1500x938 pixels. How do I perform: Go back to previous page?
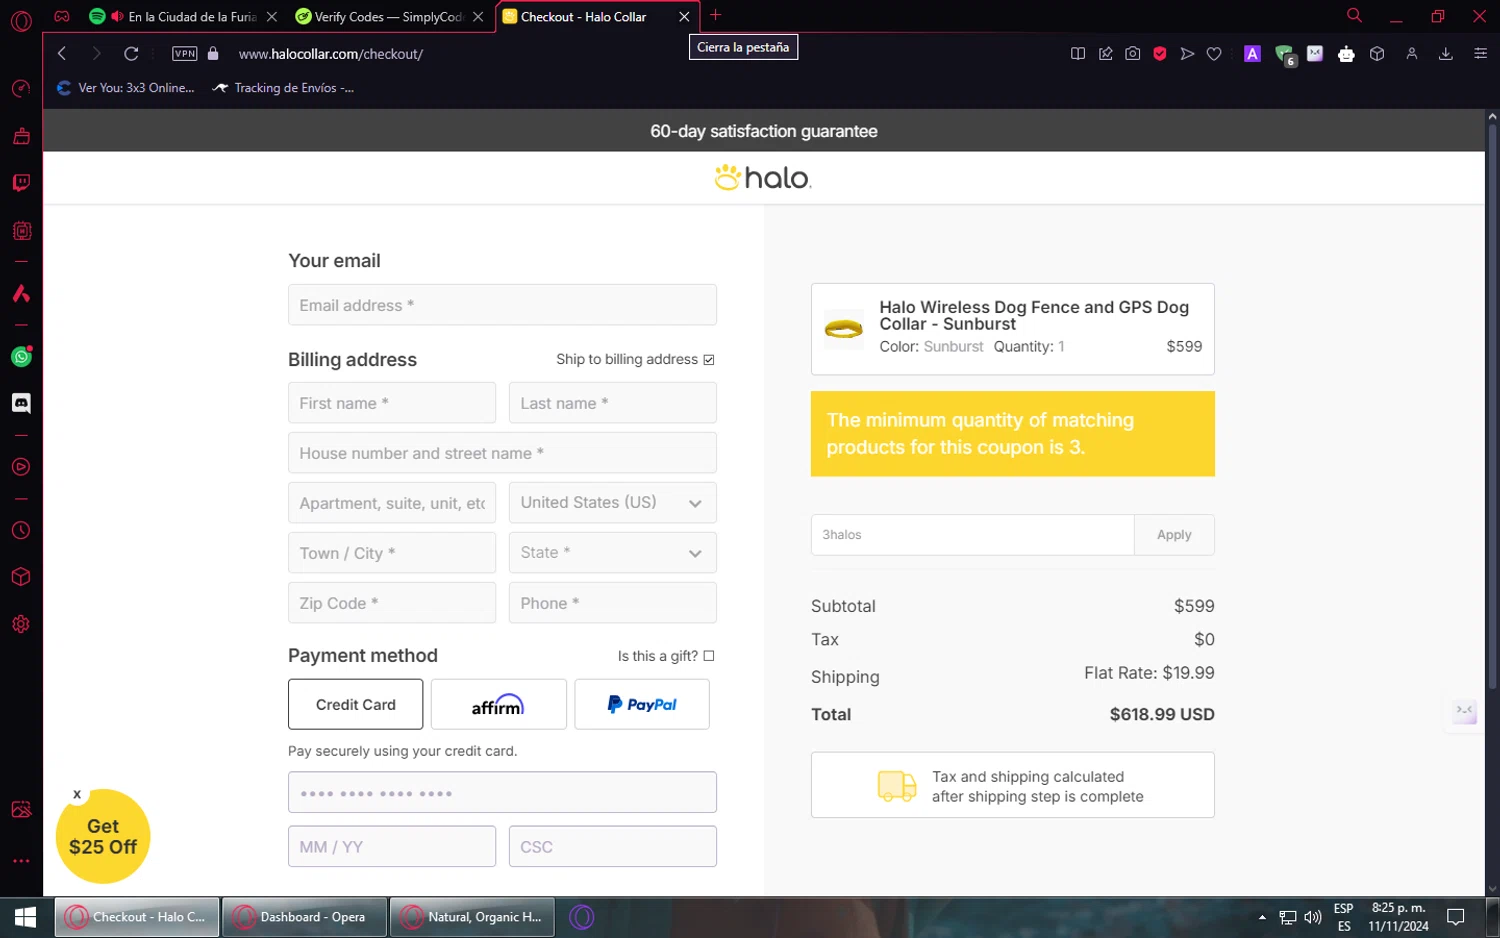62,54
